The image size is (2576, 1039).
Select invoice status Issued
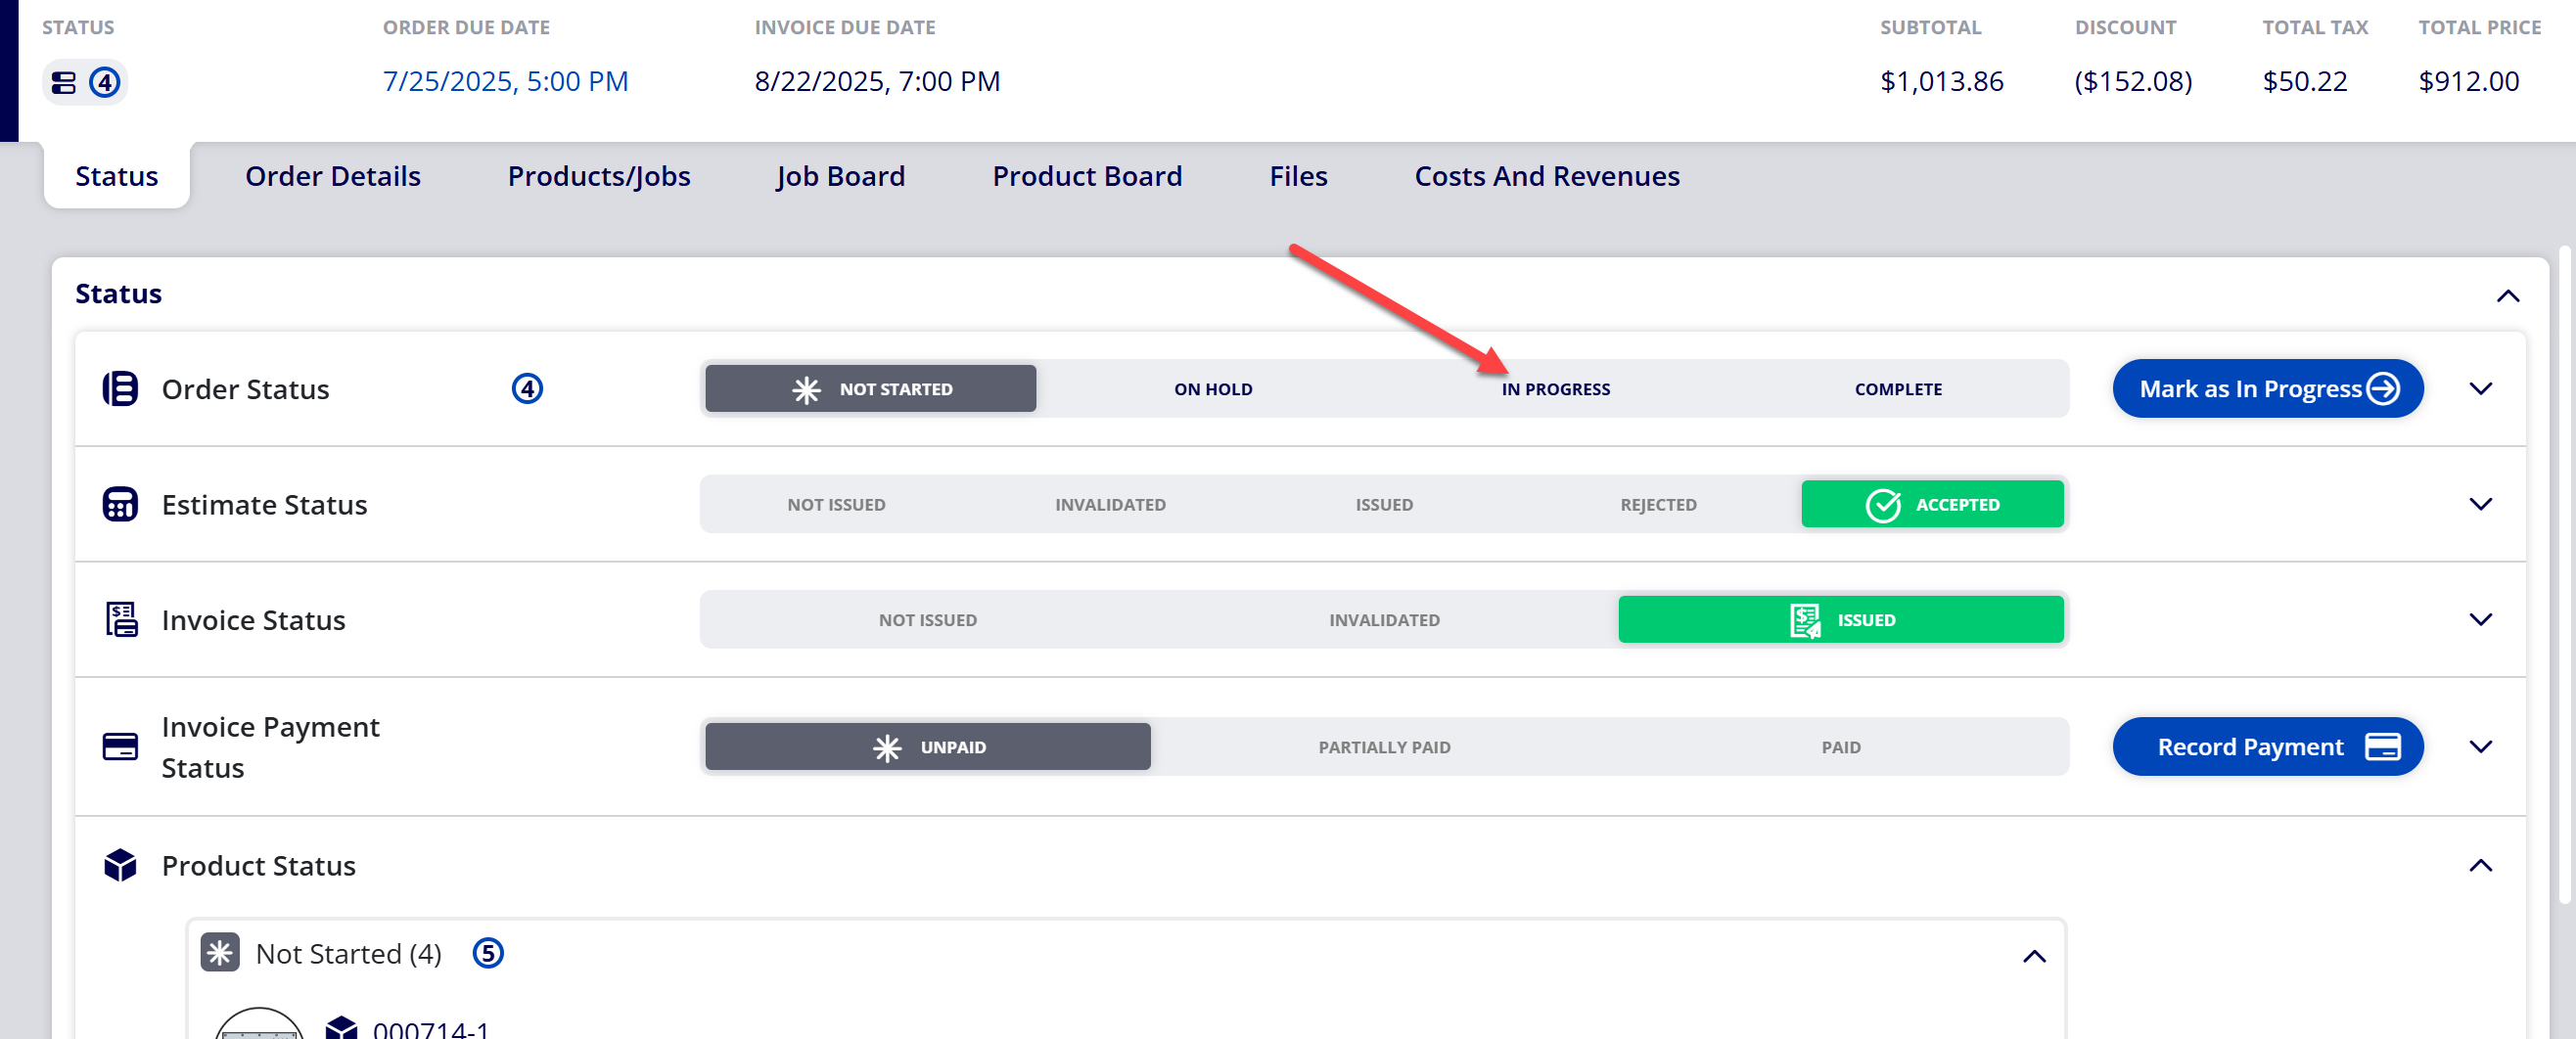pos(1840,619)
